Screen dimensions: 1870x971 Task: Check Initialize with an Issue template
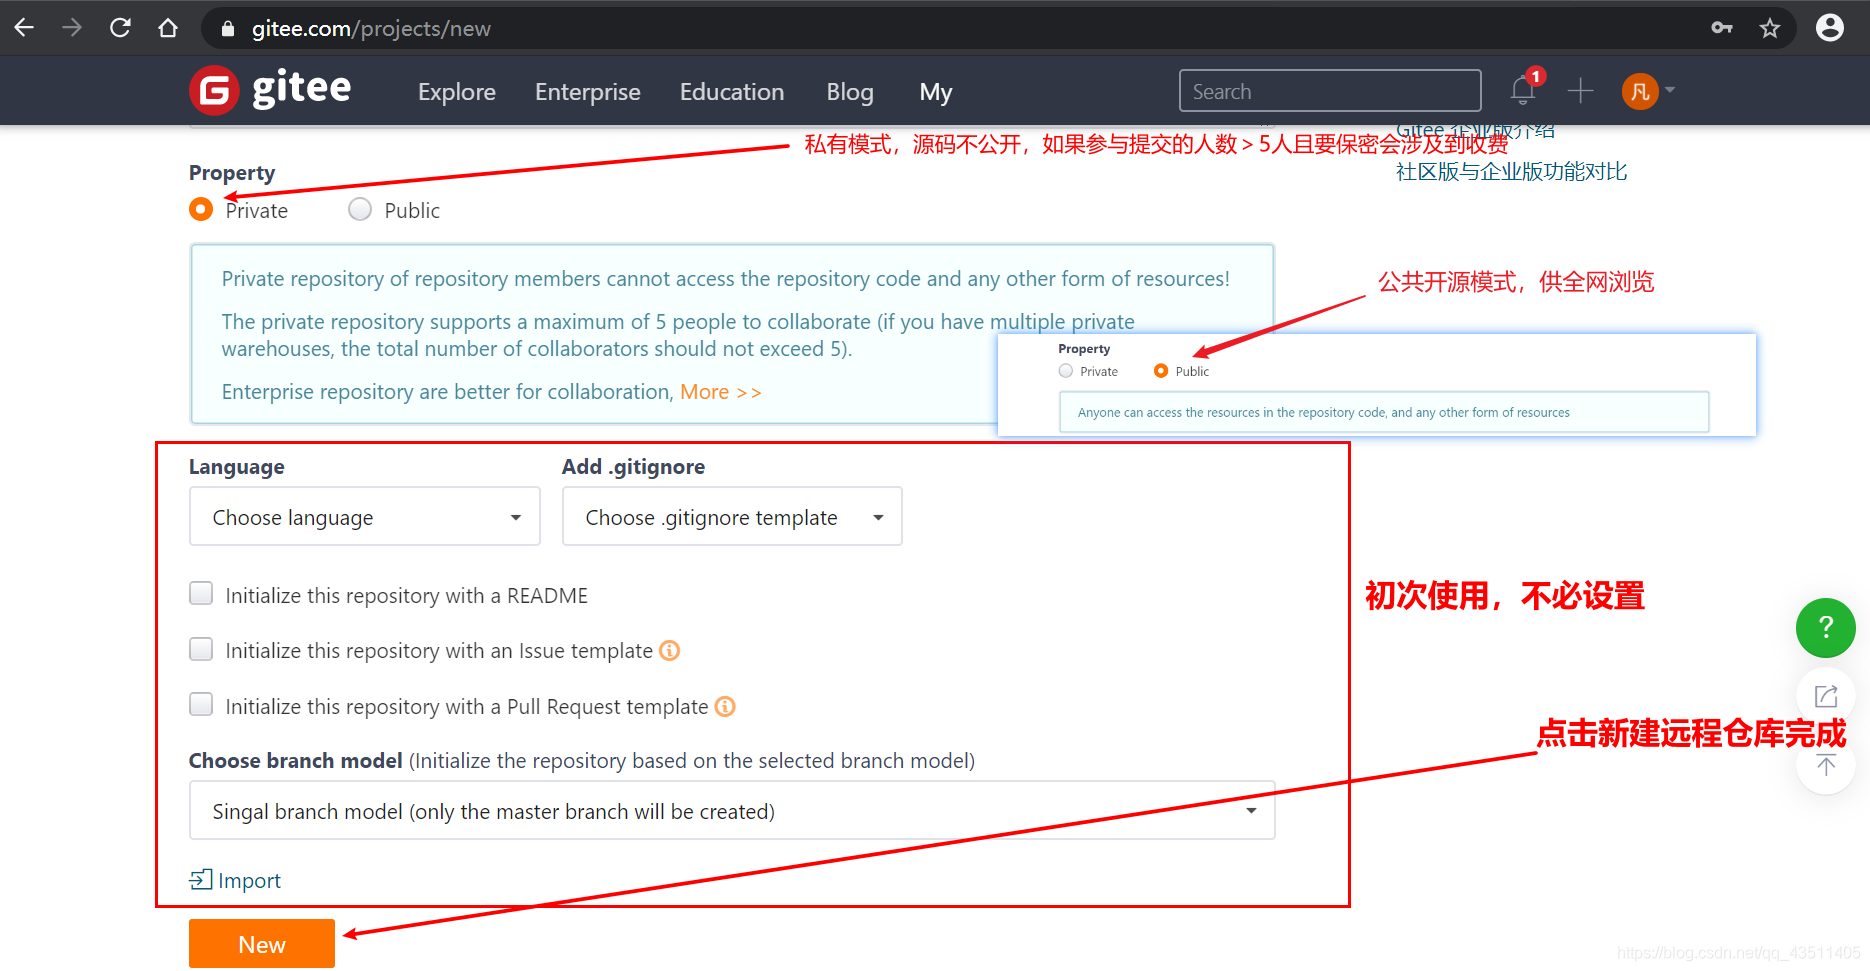(x=201, y=650)
